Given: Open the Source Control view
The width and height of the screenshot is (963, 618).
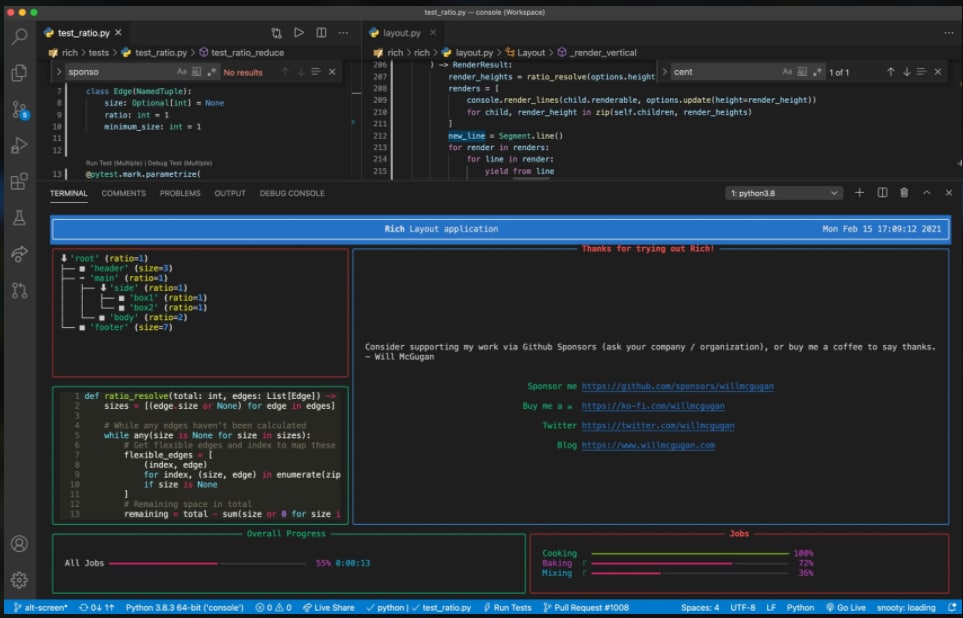Looking at the screenshot, I should (x=20, y=110).
